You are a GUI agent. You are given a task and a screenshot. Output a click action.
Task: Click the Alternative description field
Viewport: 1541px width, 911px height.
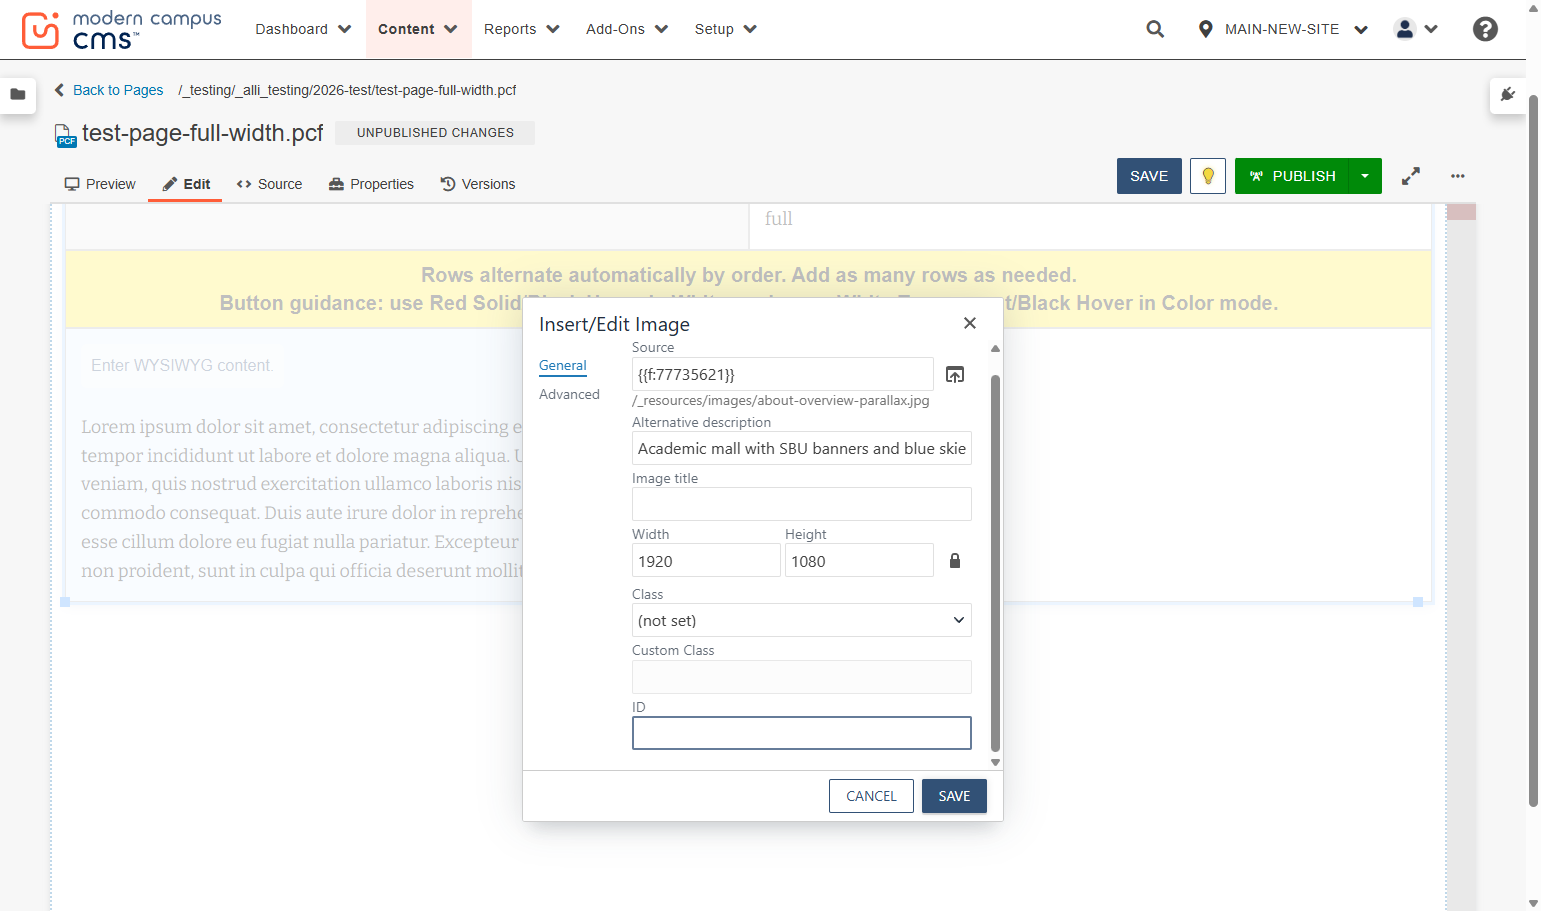tap(802, 448)
